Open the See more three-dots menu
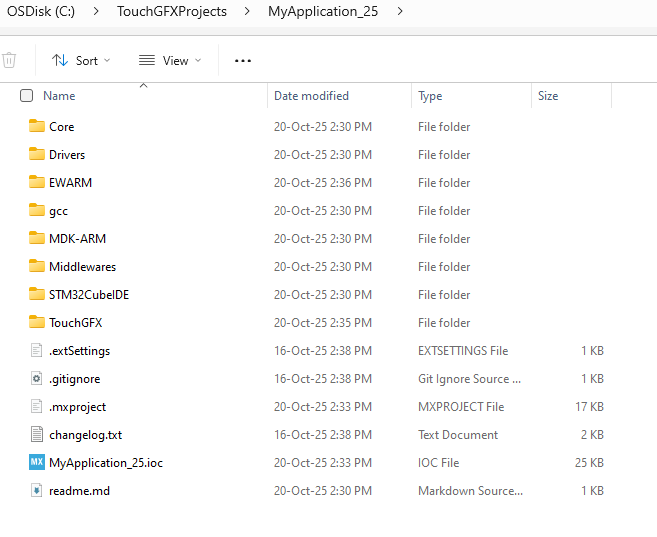The image size is (657, 537). pos(243,61)
